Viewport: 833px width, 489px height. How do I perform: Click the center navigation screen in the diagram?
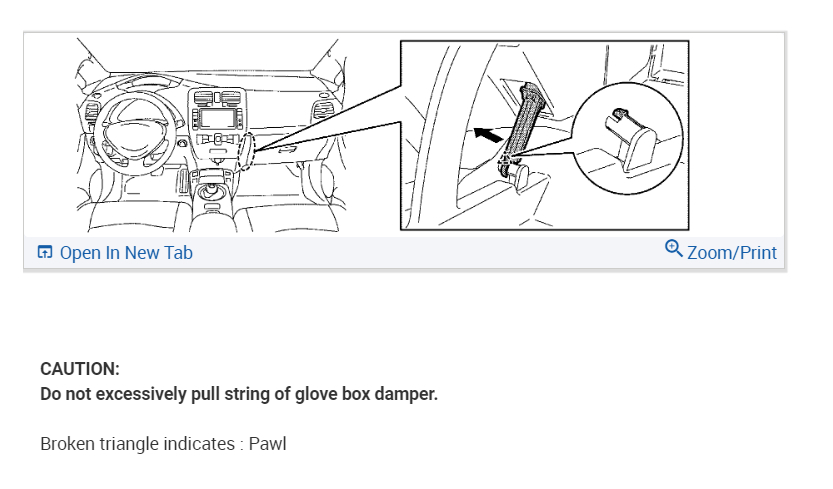point(217,119)
